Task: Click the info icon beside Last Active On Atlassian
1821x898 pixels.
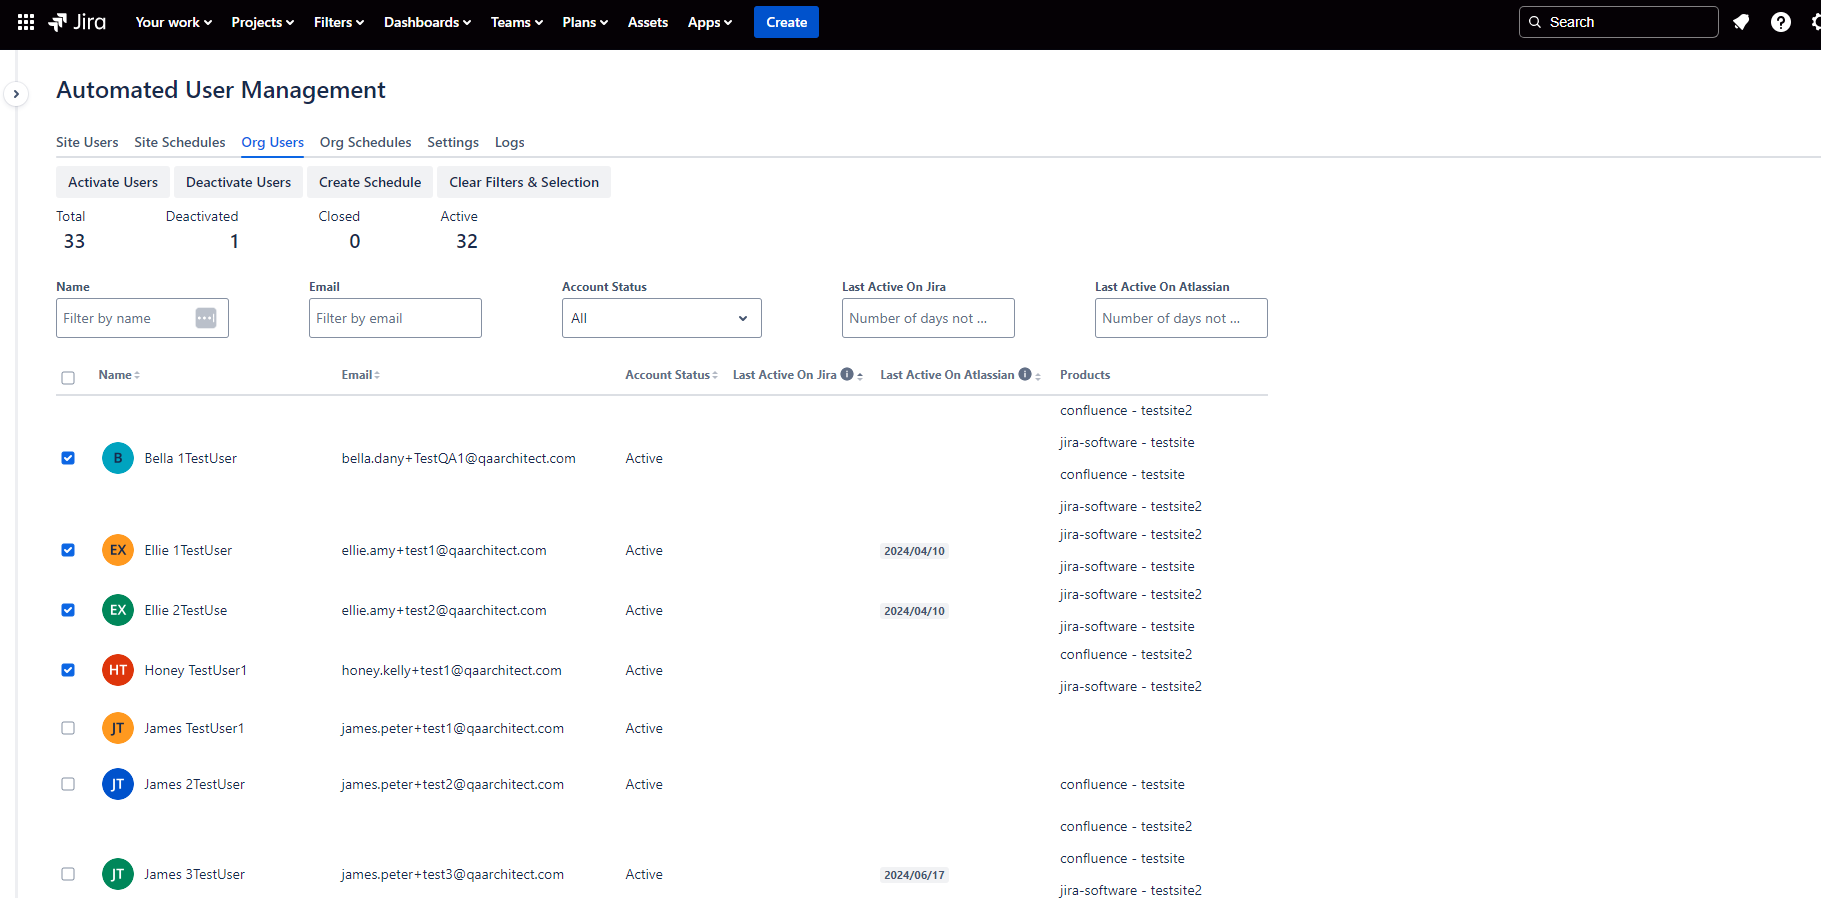Action: click(1025, 374)
